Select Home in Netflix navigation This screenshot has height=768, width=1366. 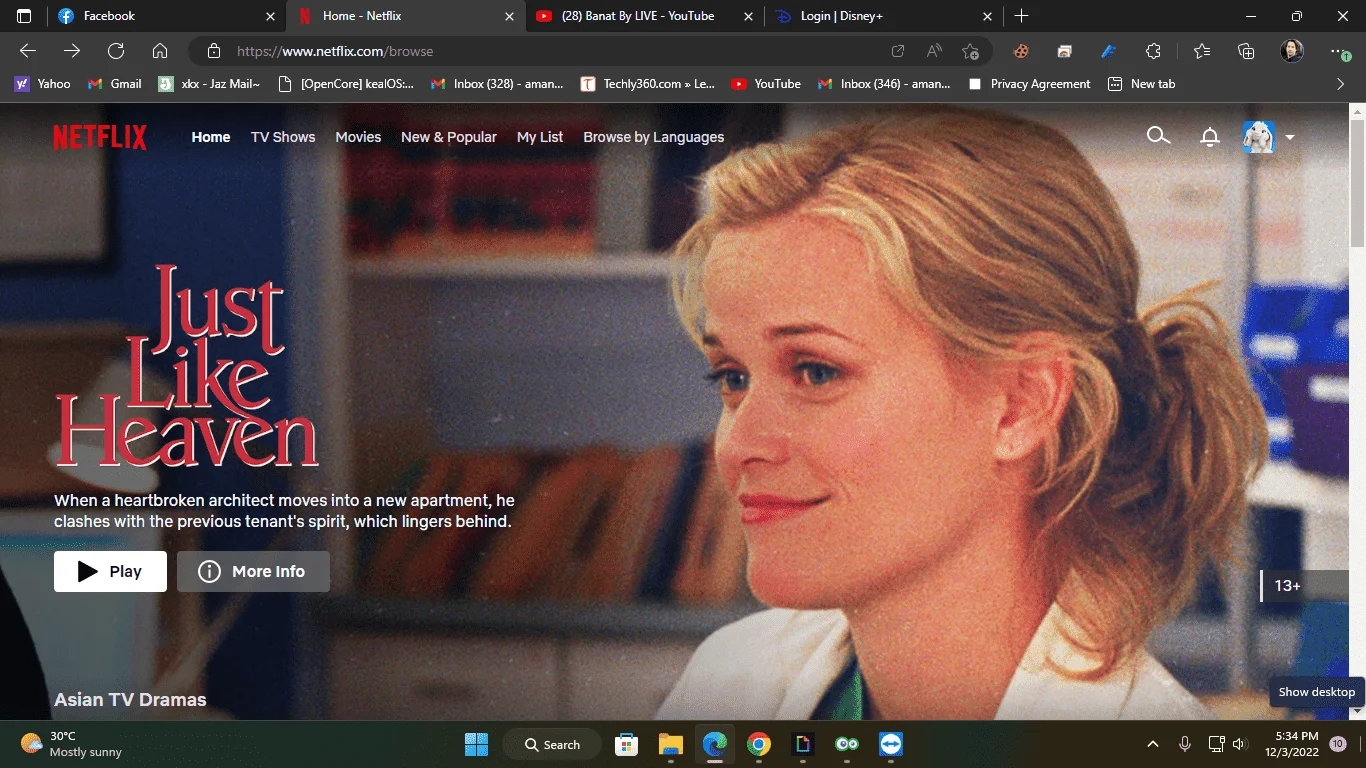click(211, 137)
